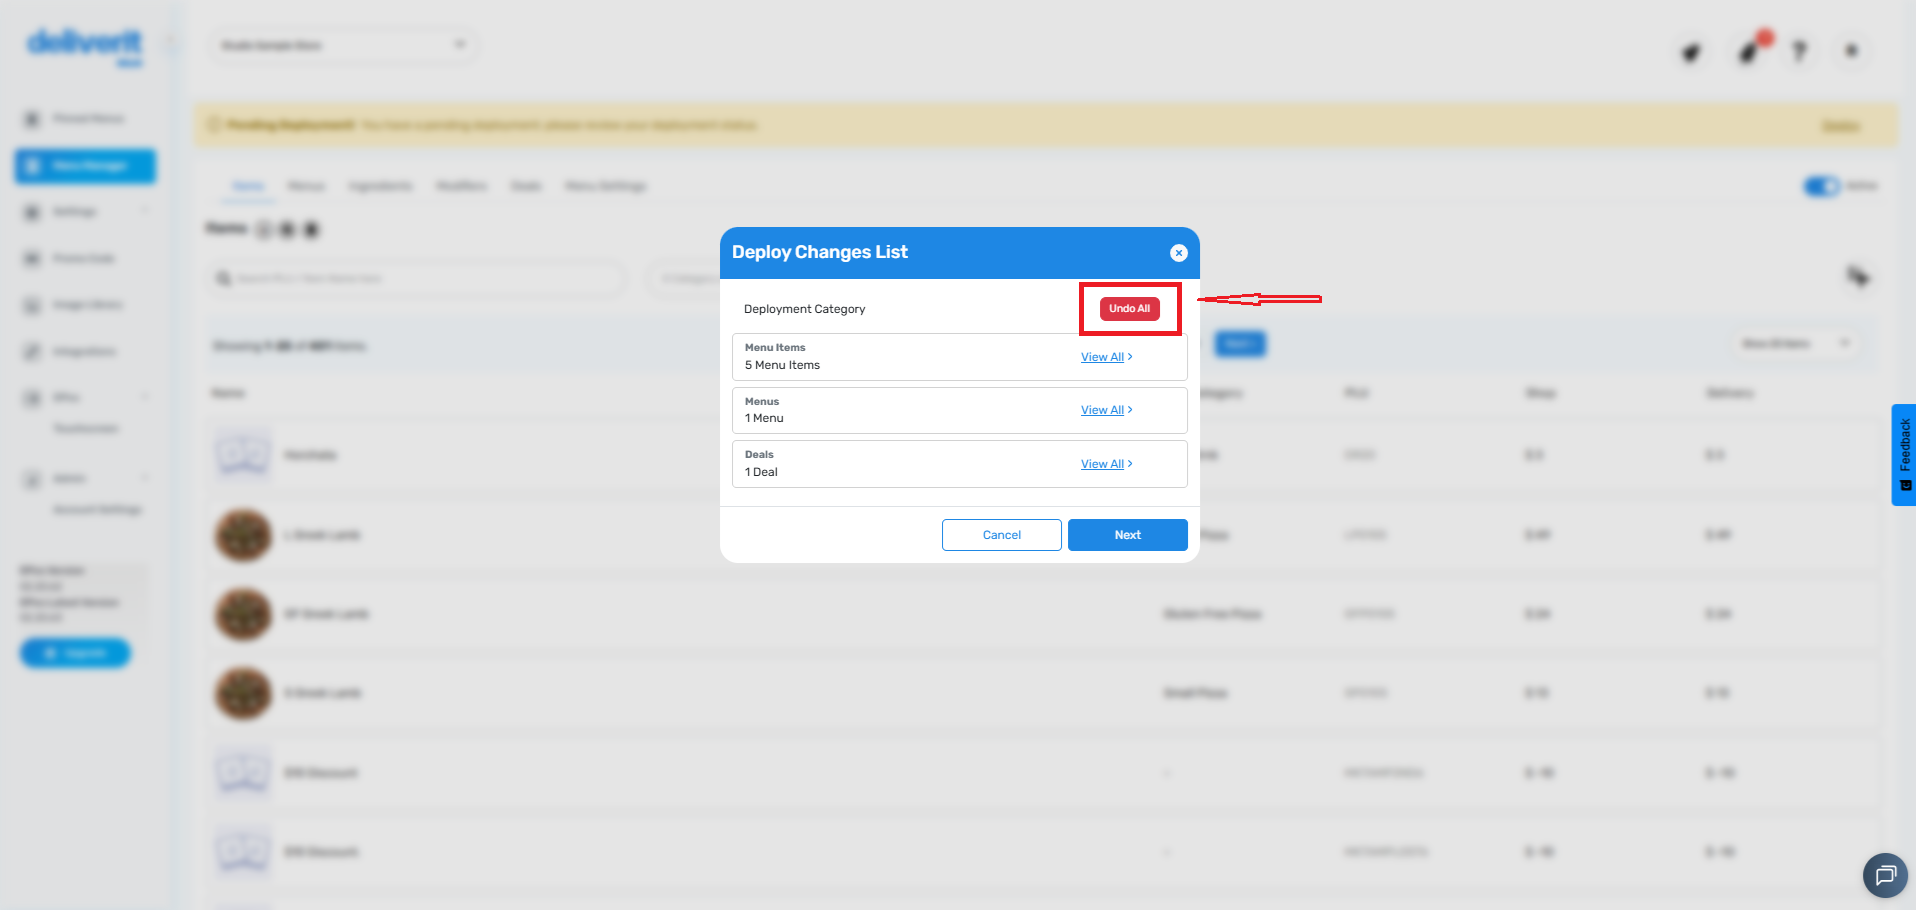Switch to the Menu Settings tab
The height and width of the screenshot is (910, 1916).
pyautogui.click(x=605, y=186)
